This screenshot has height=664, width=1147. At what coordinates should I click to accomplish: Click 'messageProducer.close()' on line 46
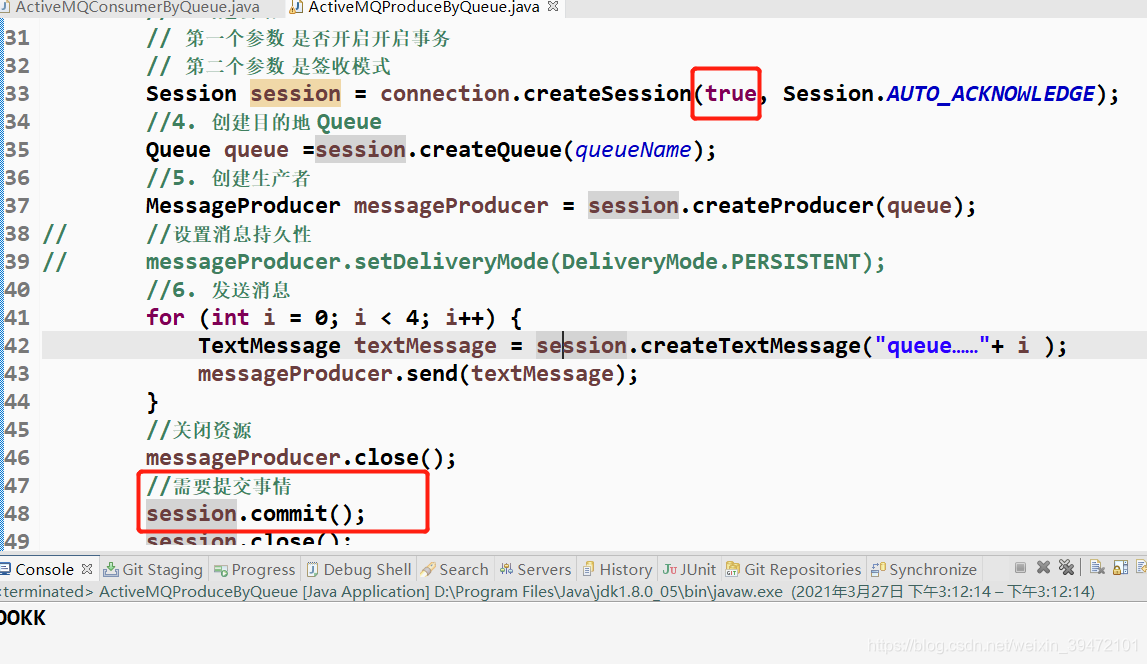tap(301, 458)
